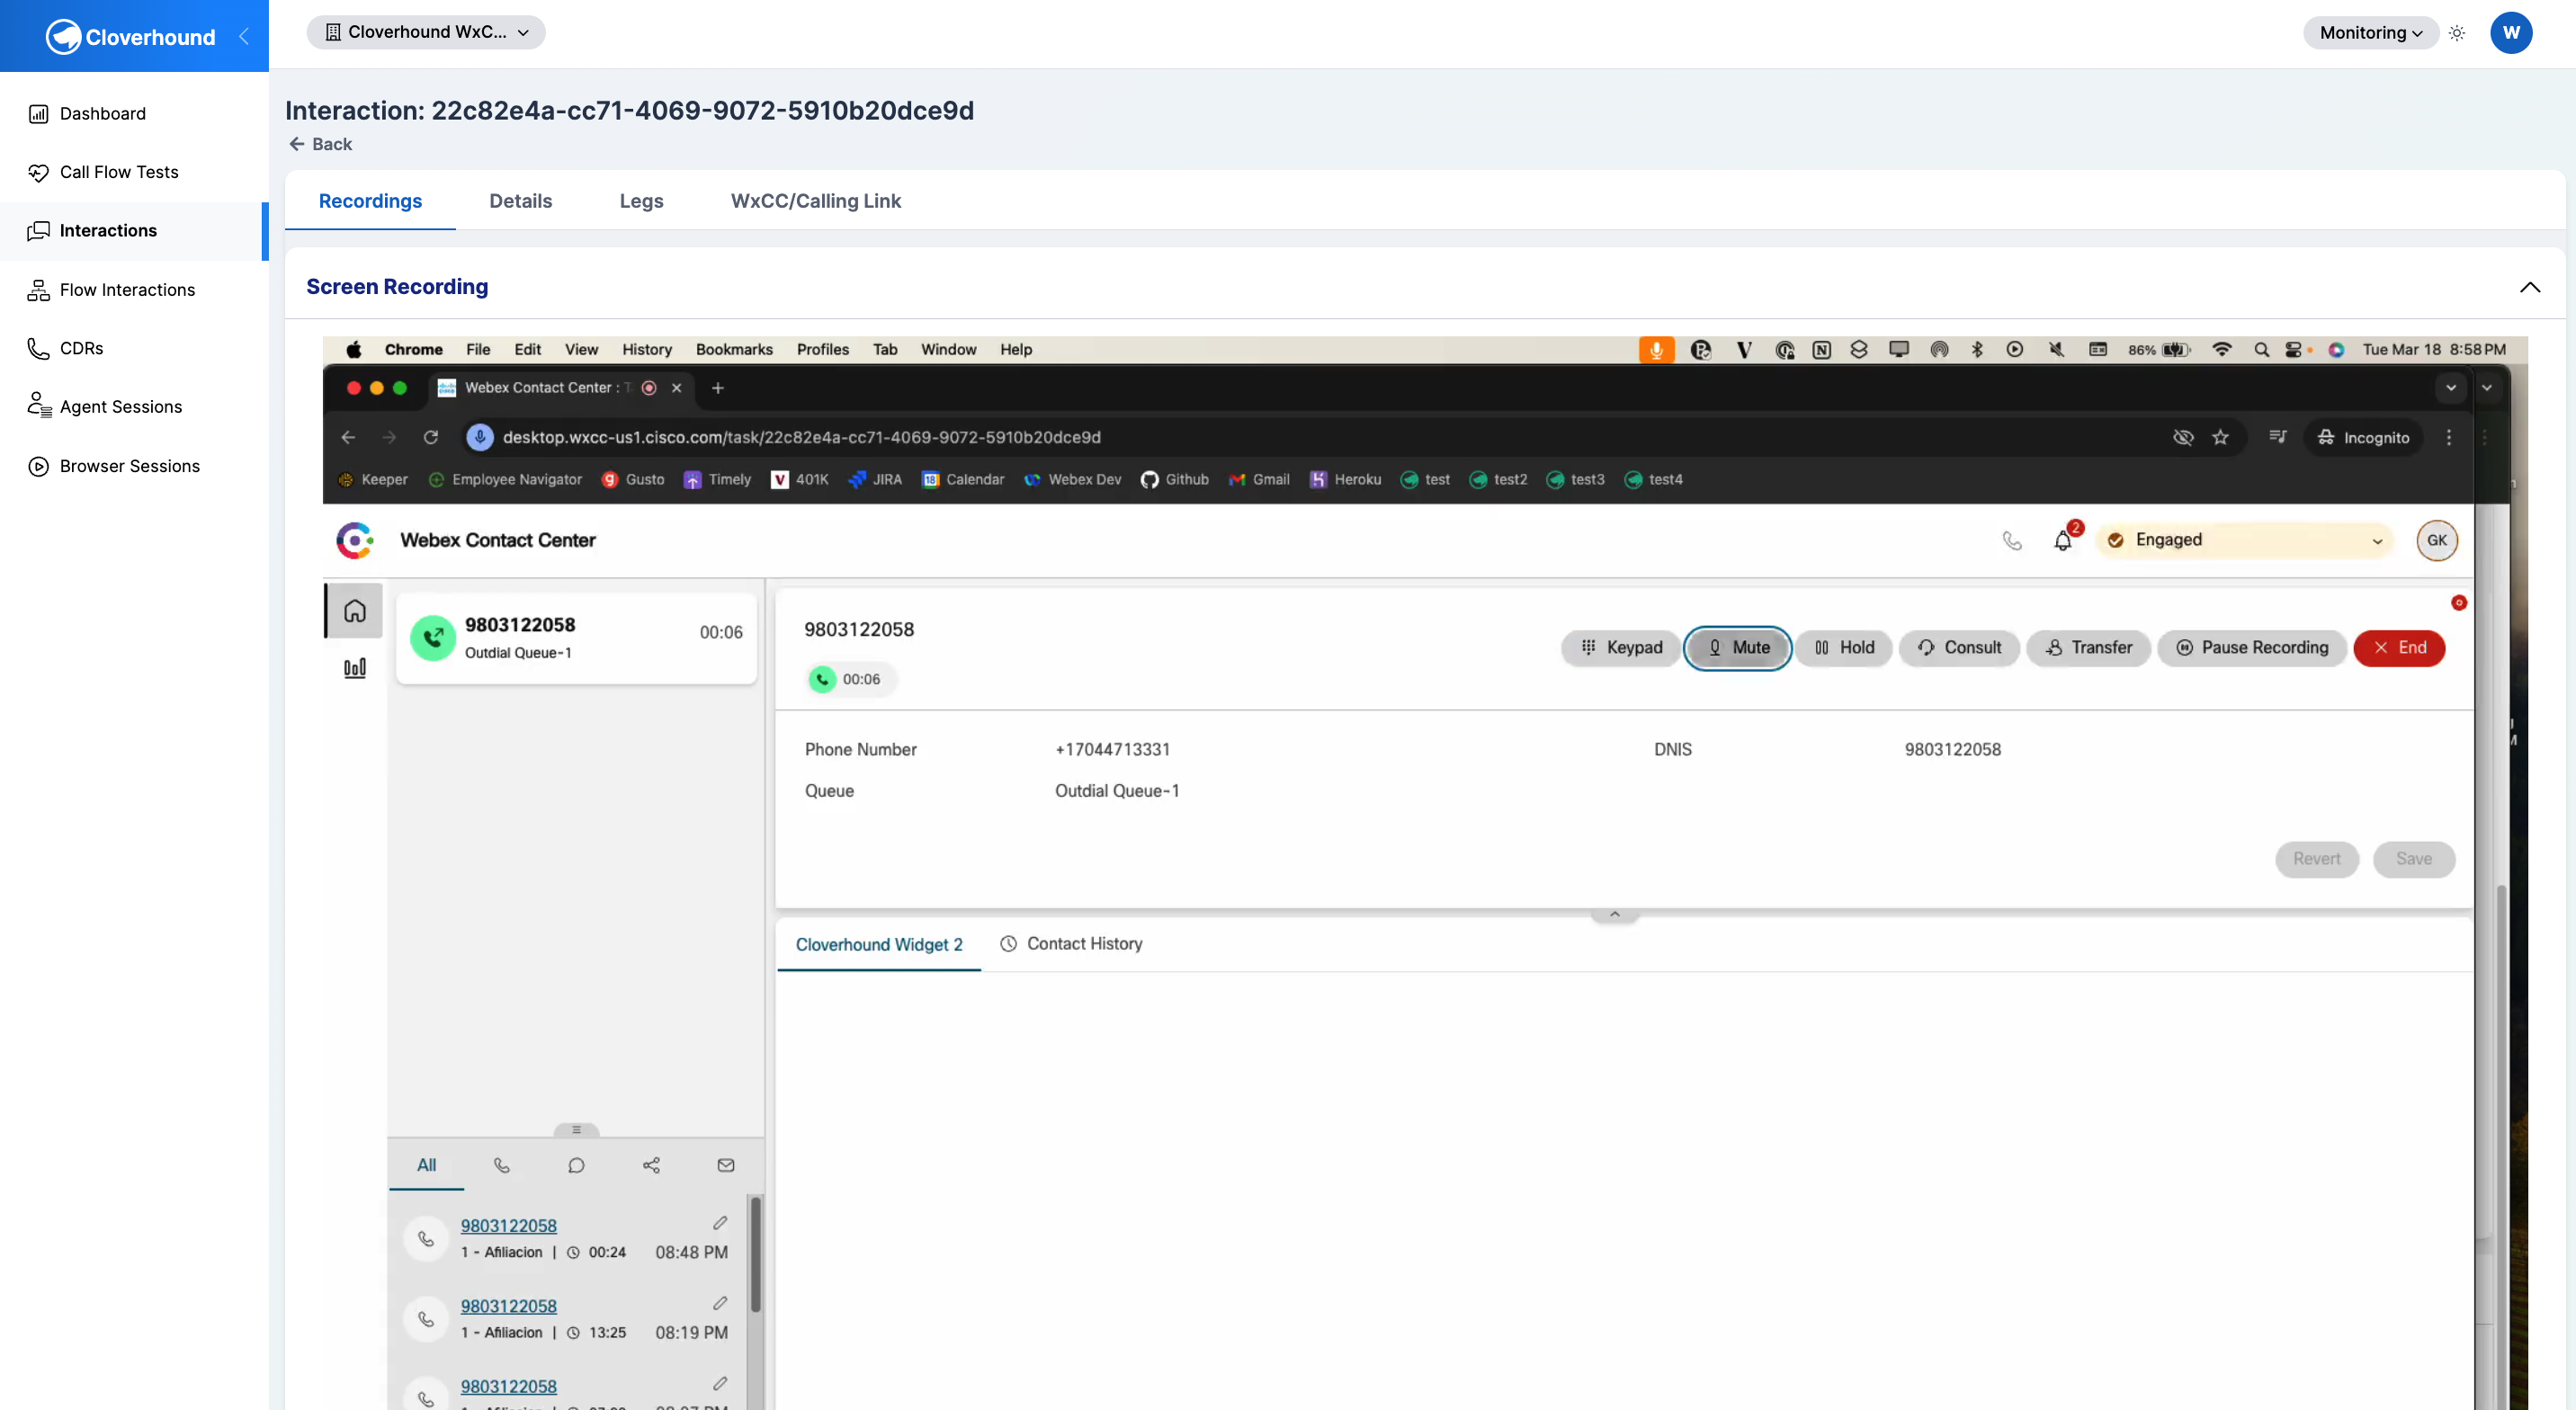The height and width of the screenshot is (1410, 2576).
Task: Reload the Chrome page
Action: click(x=431, y=437)
